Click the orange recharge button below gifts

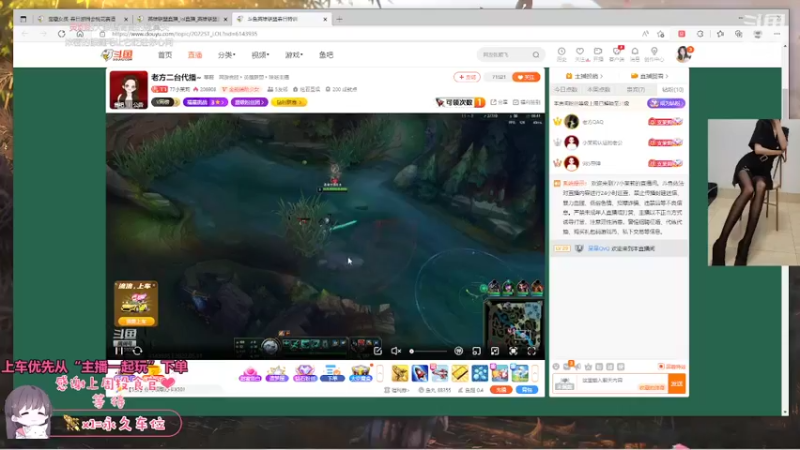click(x=501, y=390)
